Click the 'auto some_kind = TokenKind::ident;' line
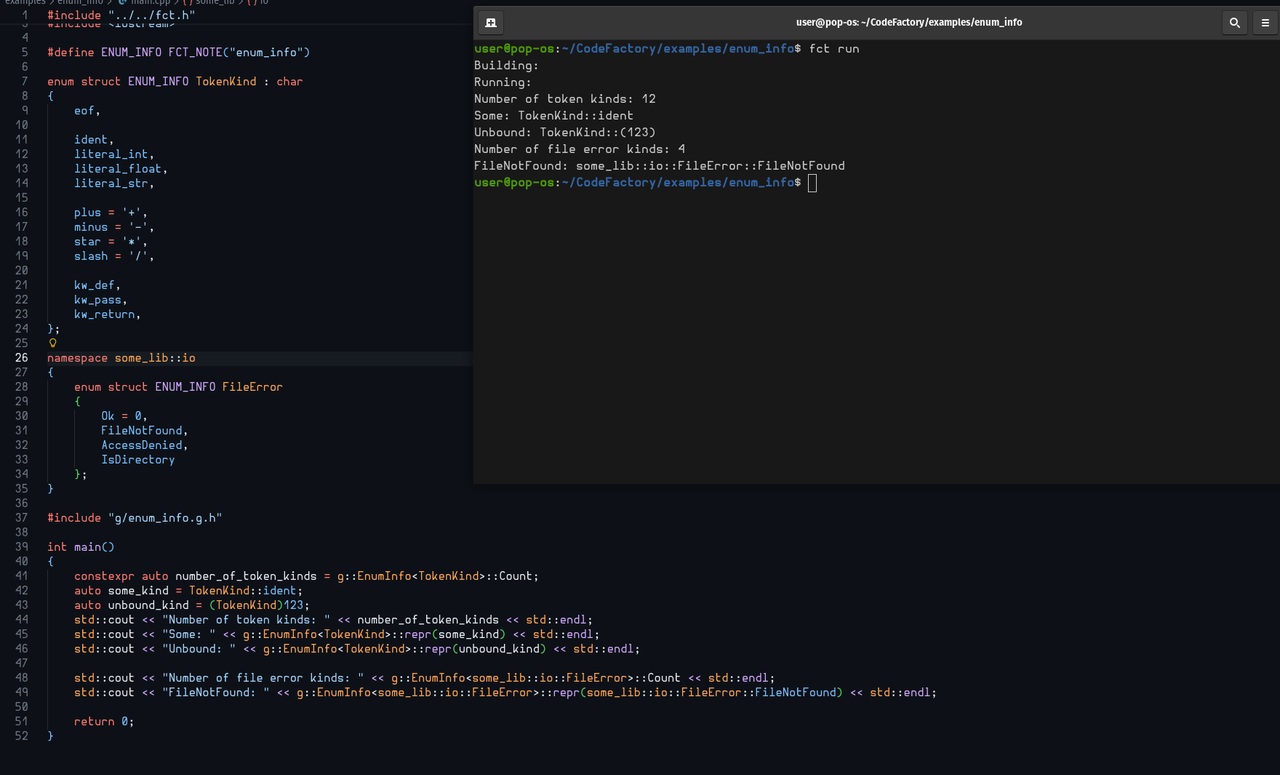The height and width of the screenshot is (775, 1280). pos(188,591)
